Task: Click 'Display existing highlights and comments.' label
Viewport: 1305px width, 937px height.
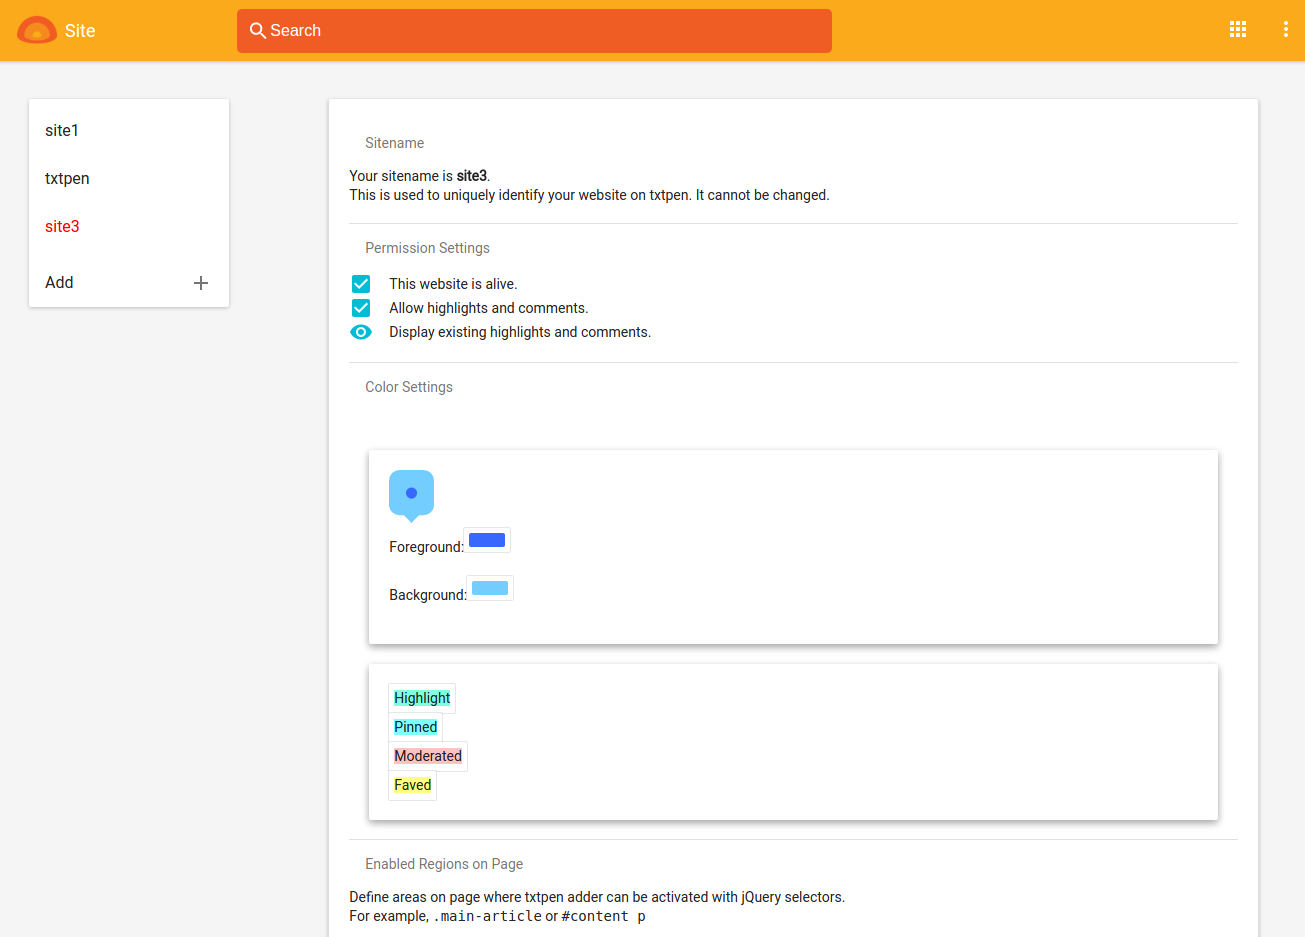Action: pos(520,332)
